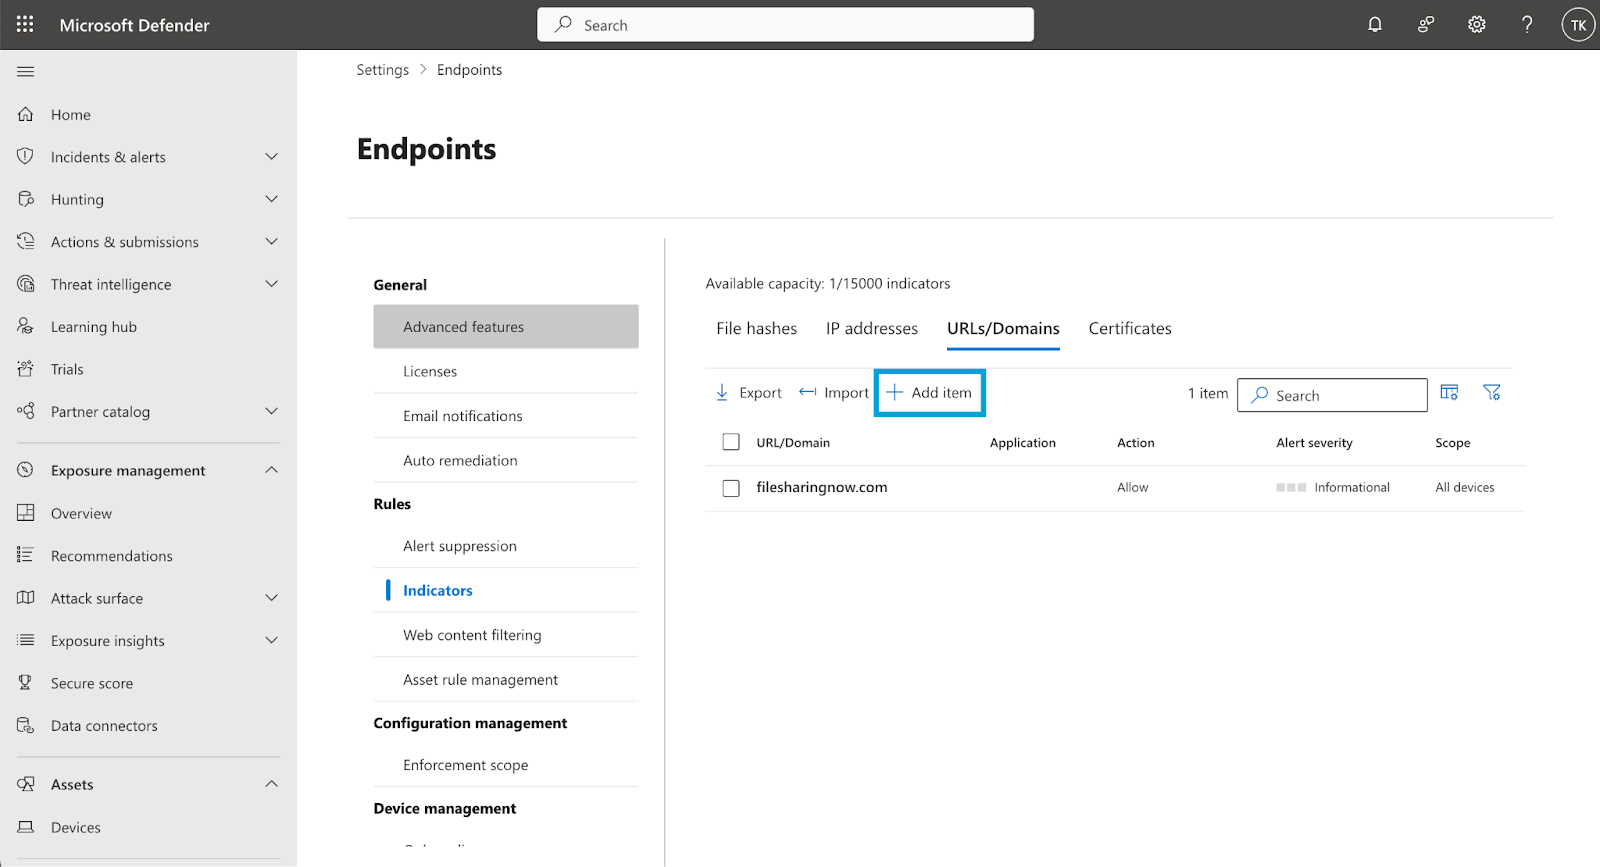Click the Overview grid icon
The width and height of the screenshot is (1600, 867).
tap(26, 513)
